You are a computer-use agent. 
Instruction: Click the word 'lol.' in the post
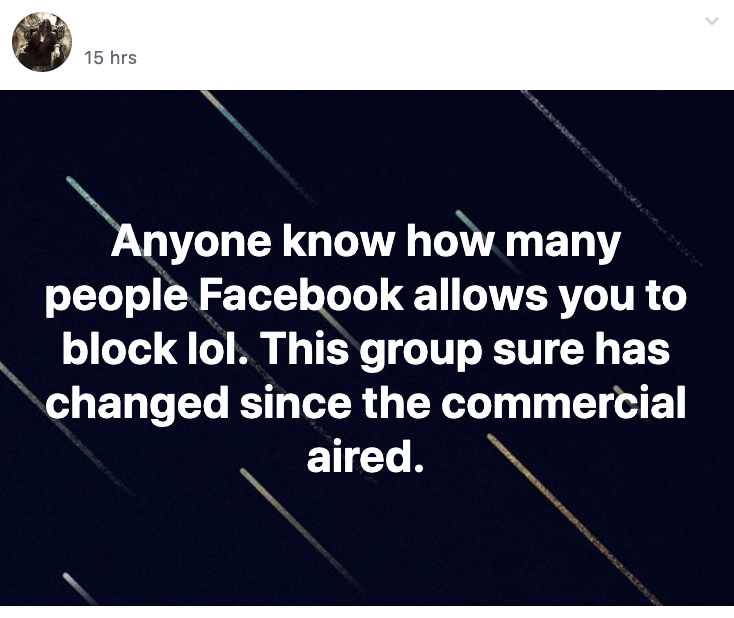pyautogui.click(x=218, y=349)
